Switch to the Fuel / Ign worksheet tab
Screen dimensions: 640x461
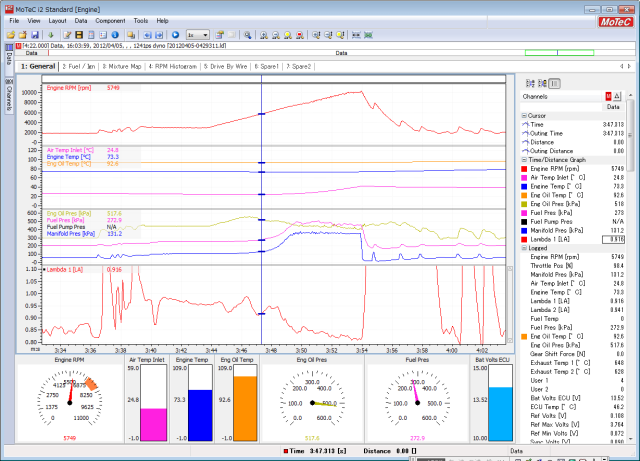(x=79, y=67)
